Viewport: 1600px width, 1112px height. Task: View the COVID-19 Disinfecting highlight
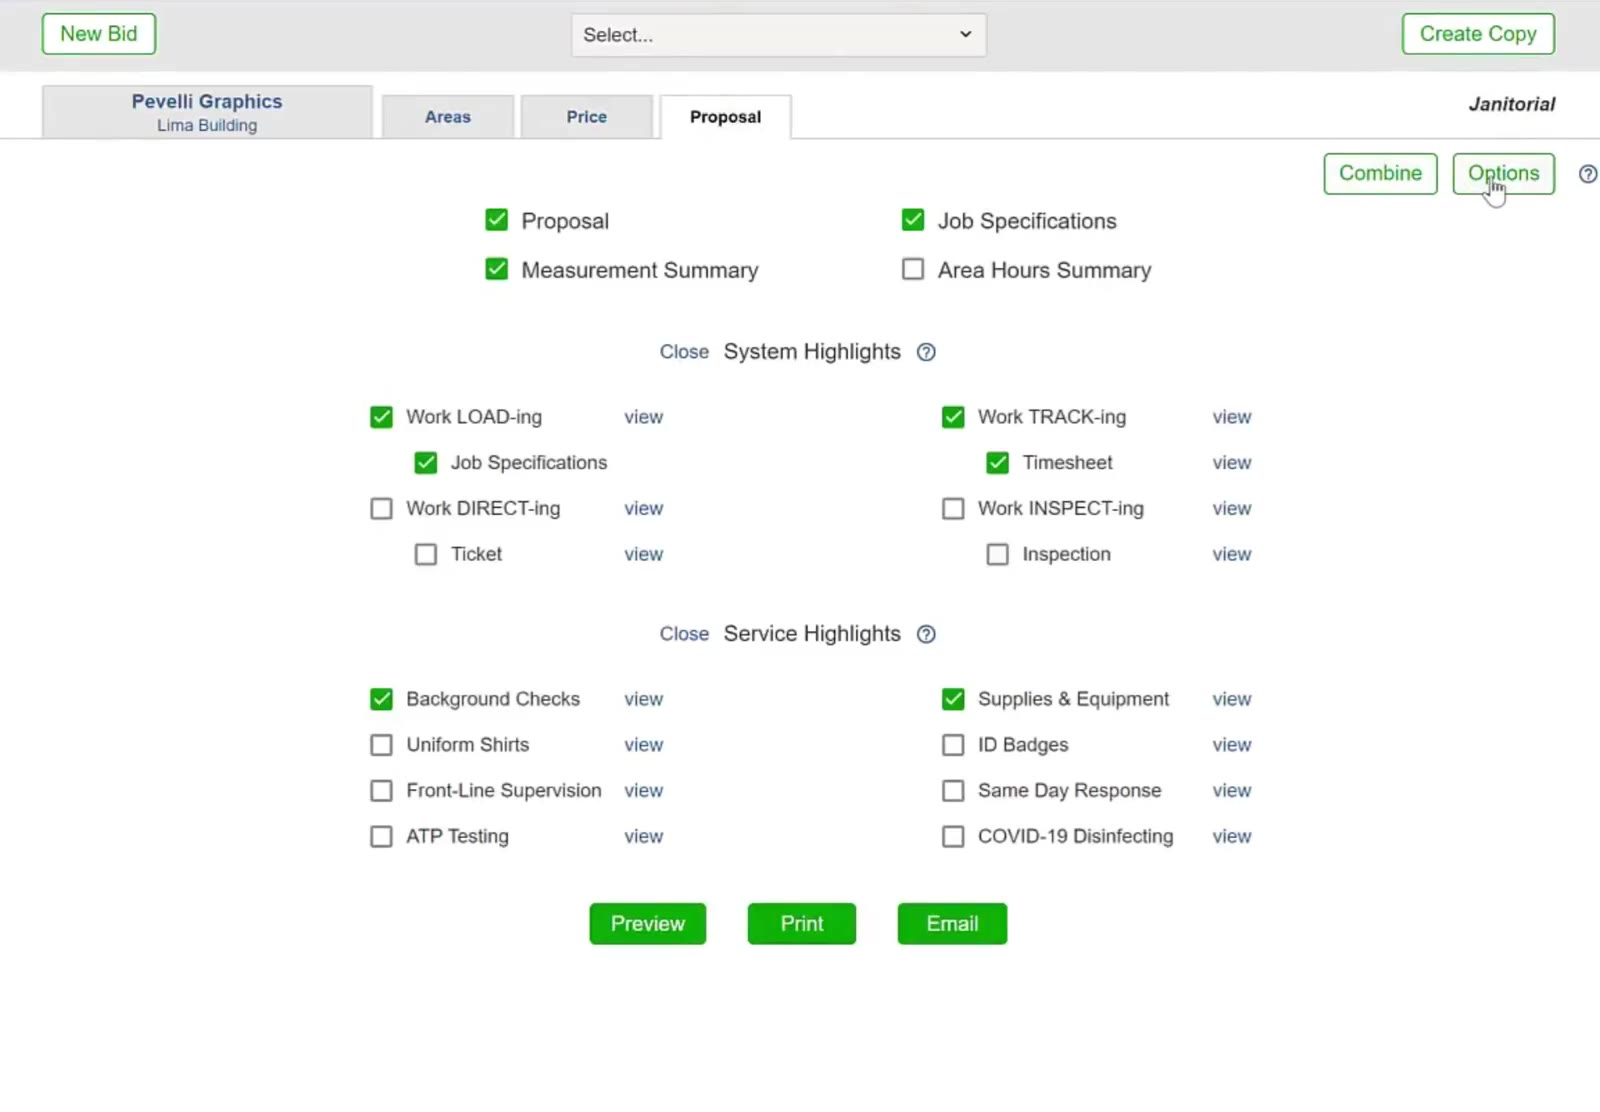[1231, 836]
